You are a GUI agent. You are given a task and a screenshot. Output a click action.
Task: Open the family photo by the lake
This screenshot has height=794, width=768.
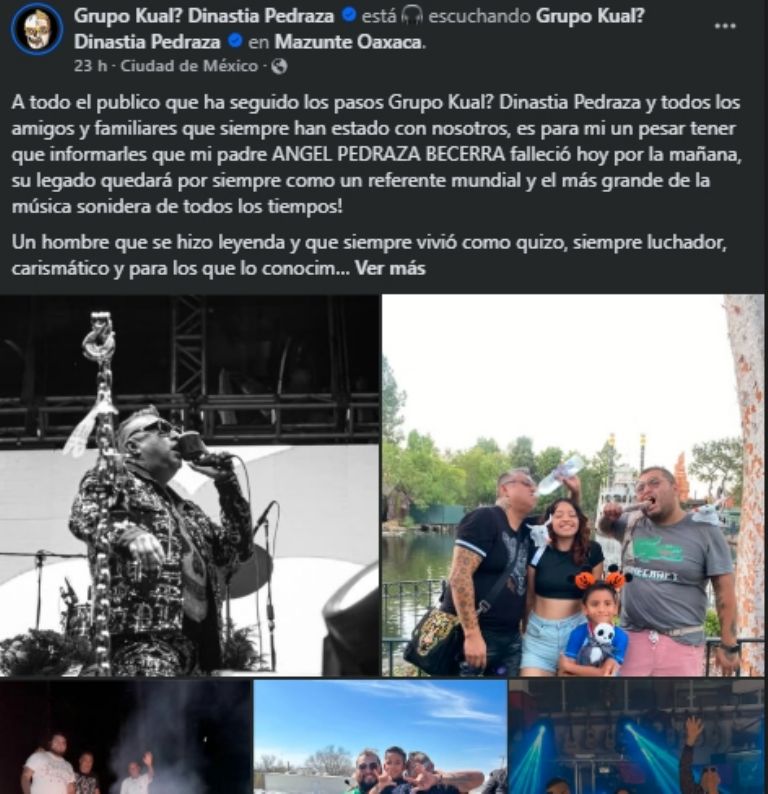point(573,485)
